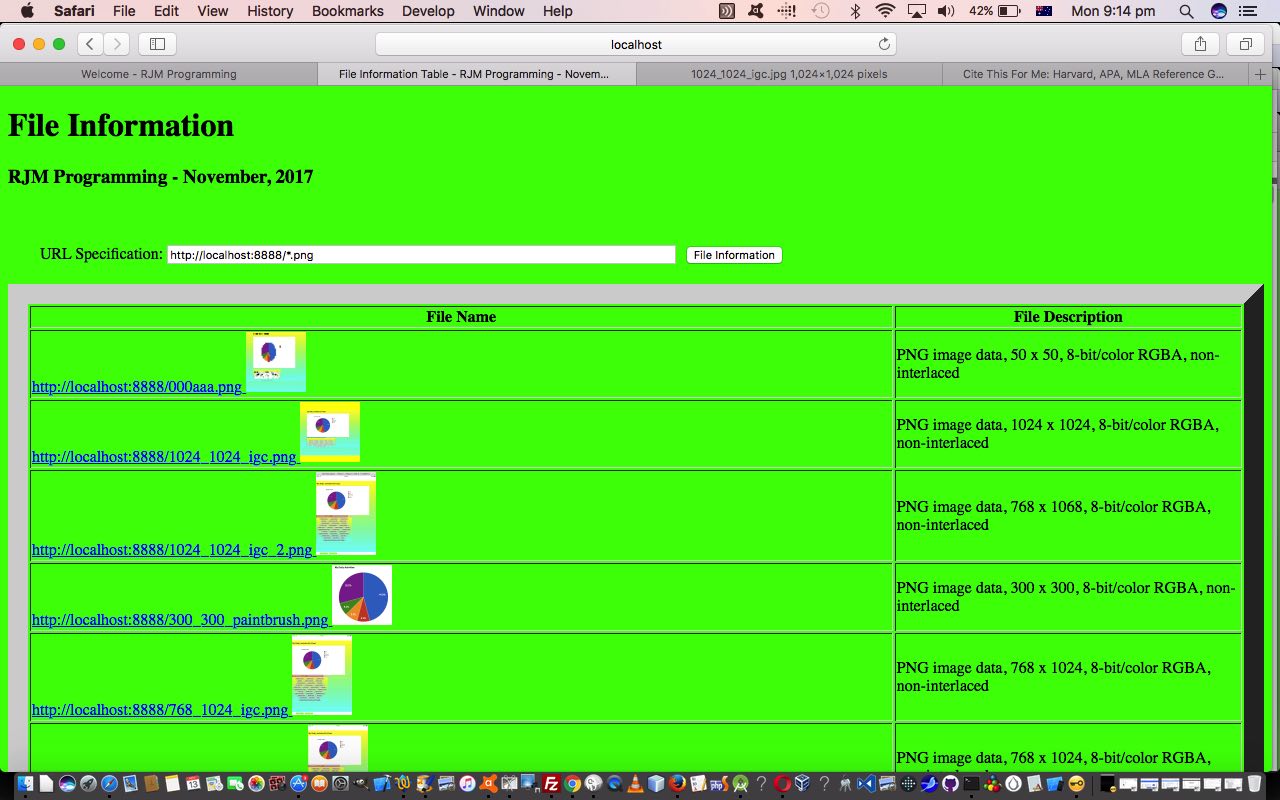
Task: Click the URL Specification text field
Action: pyautogui.click(x=421, y=255)
